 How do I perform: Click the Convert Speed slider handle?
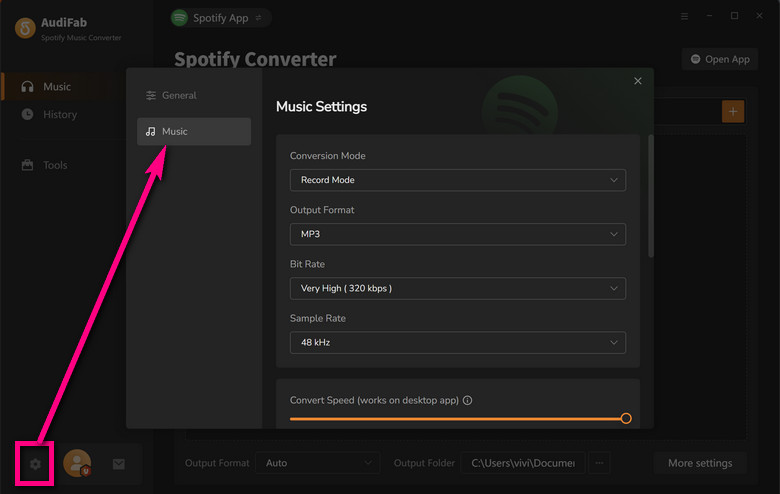coord(626,418)
